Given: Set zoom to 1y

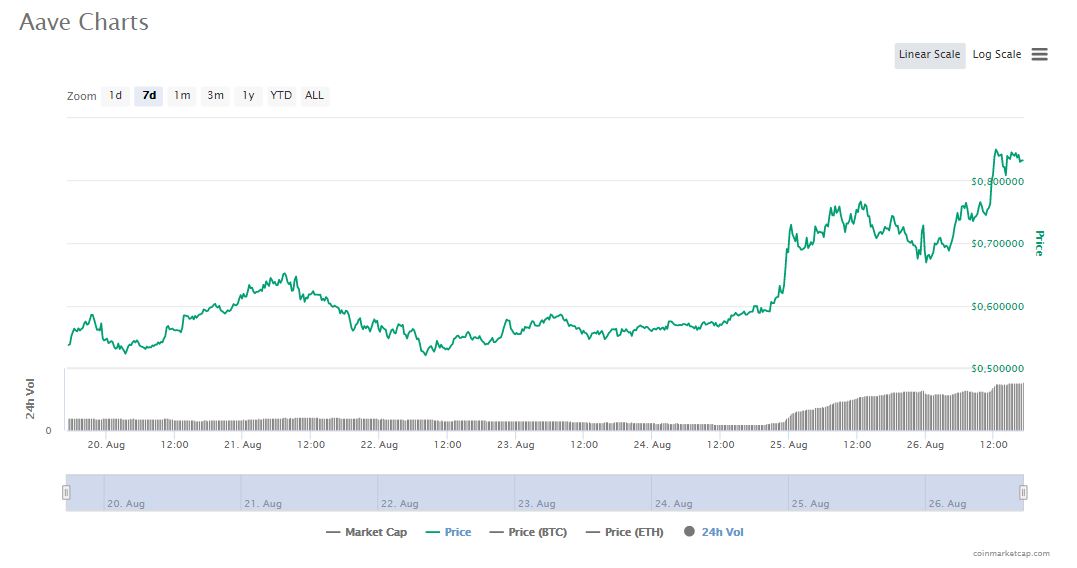Looking at the screenshot, I should tap(248, 96).
